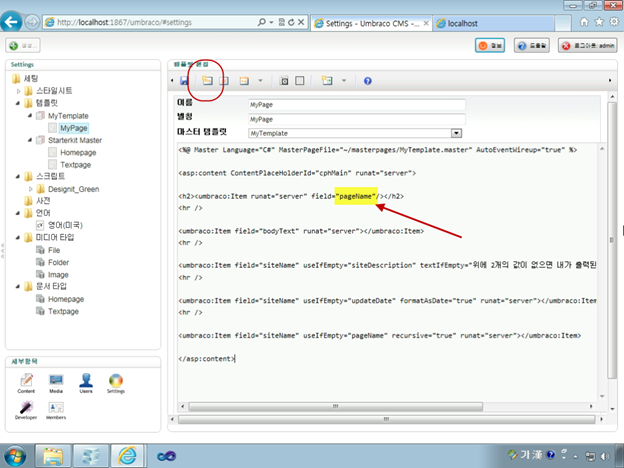Open the Settings section icon

pyautogui.click(x=116, y=383)
